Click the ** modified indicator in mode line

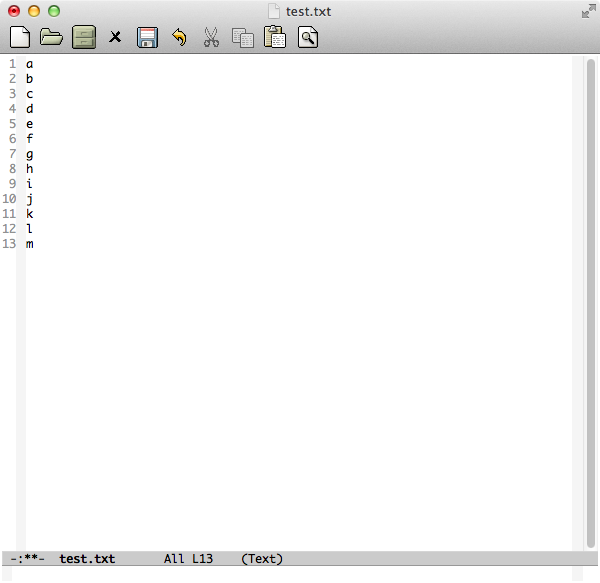(x=30, y=558)
